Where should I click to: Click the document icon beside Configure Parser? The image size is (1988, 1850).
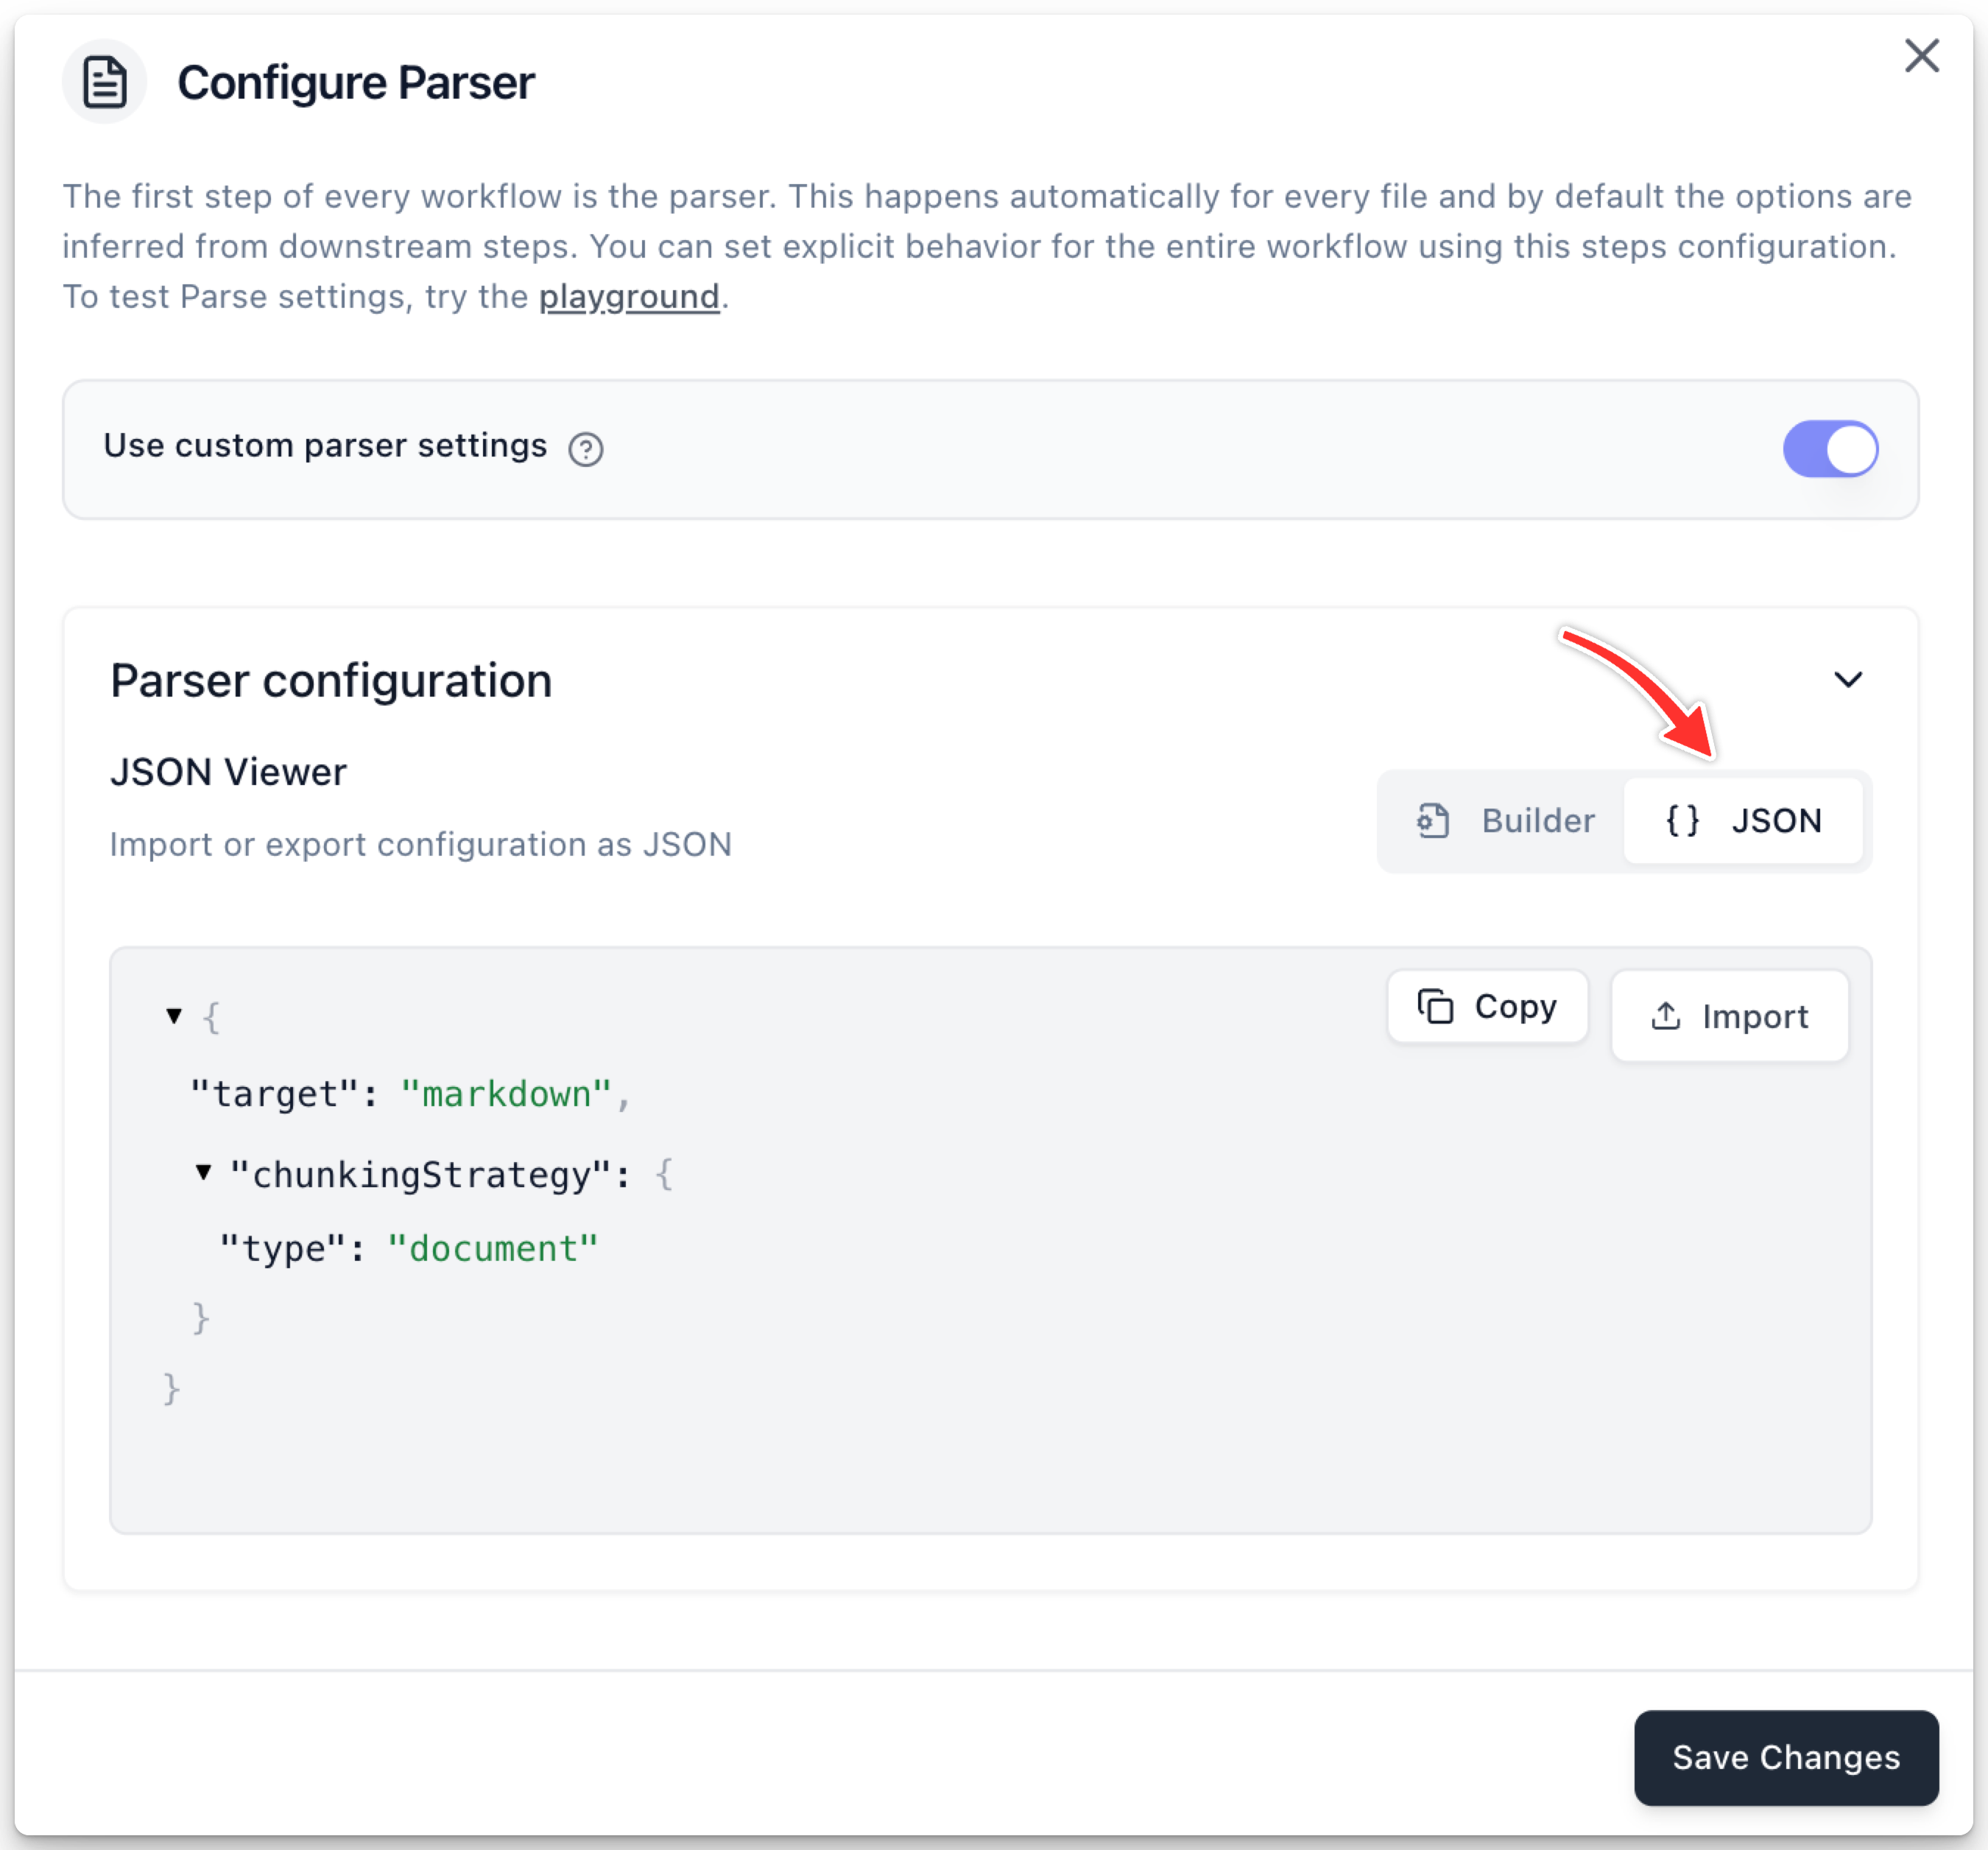[104, 82]
